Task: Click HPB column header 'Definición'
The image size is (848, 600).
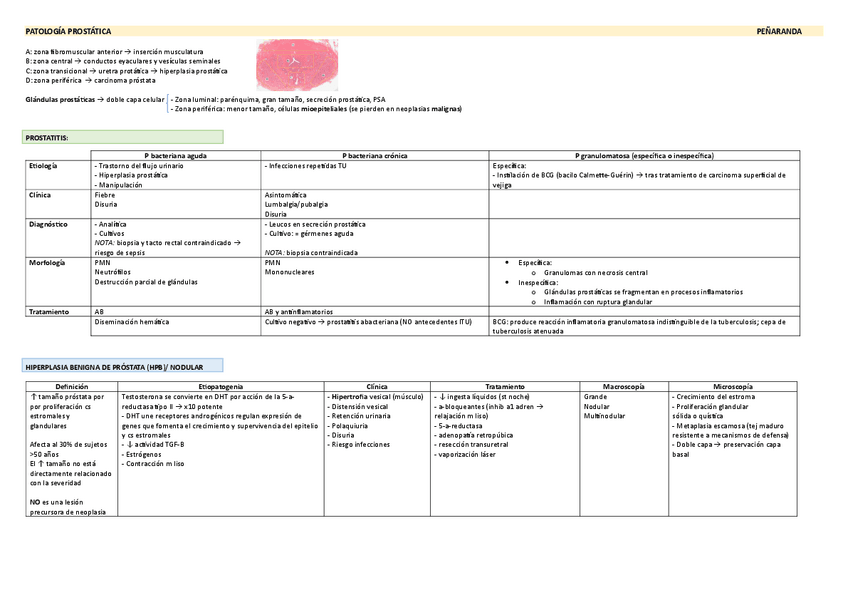Action: [x=72, y=387]
